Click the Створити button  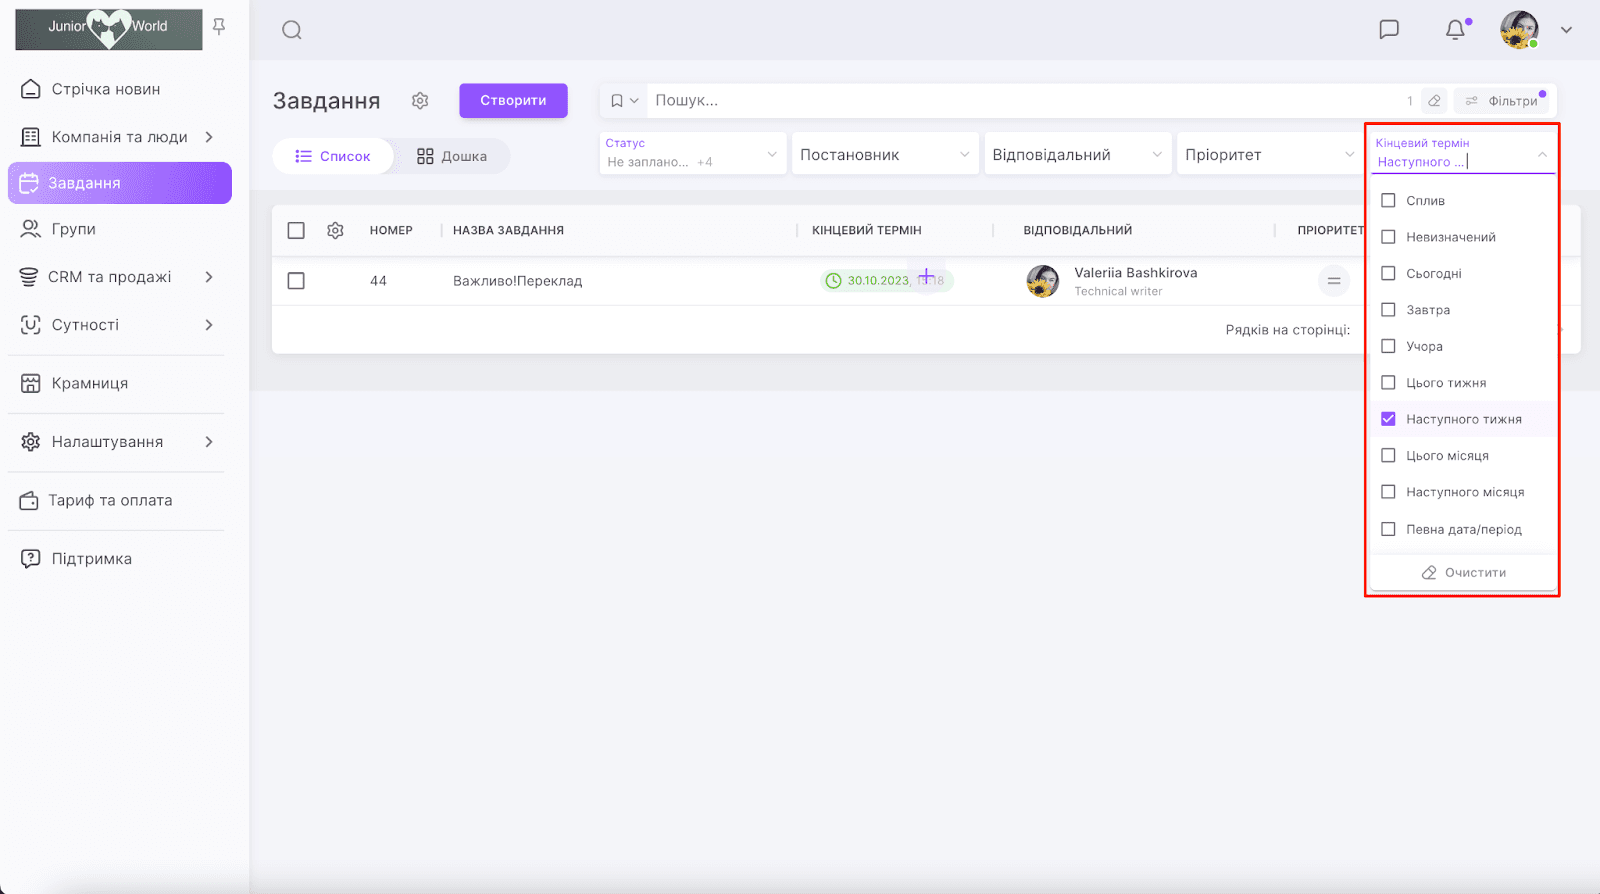(x=513, y=101)
